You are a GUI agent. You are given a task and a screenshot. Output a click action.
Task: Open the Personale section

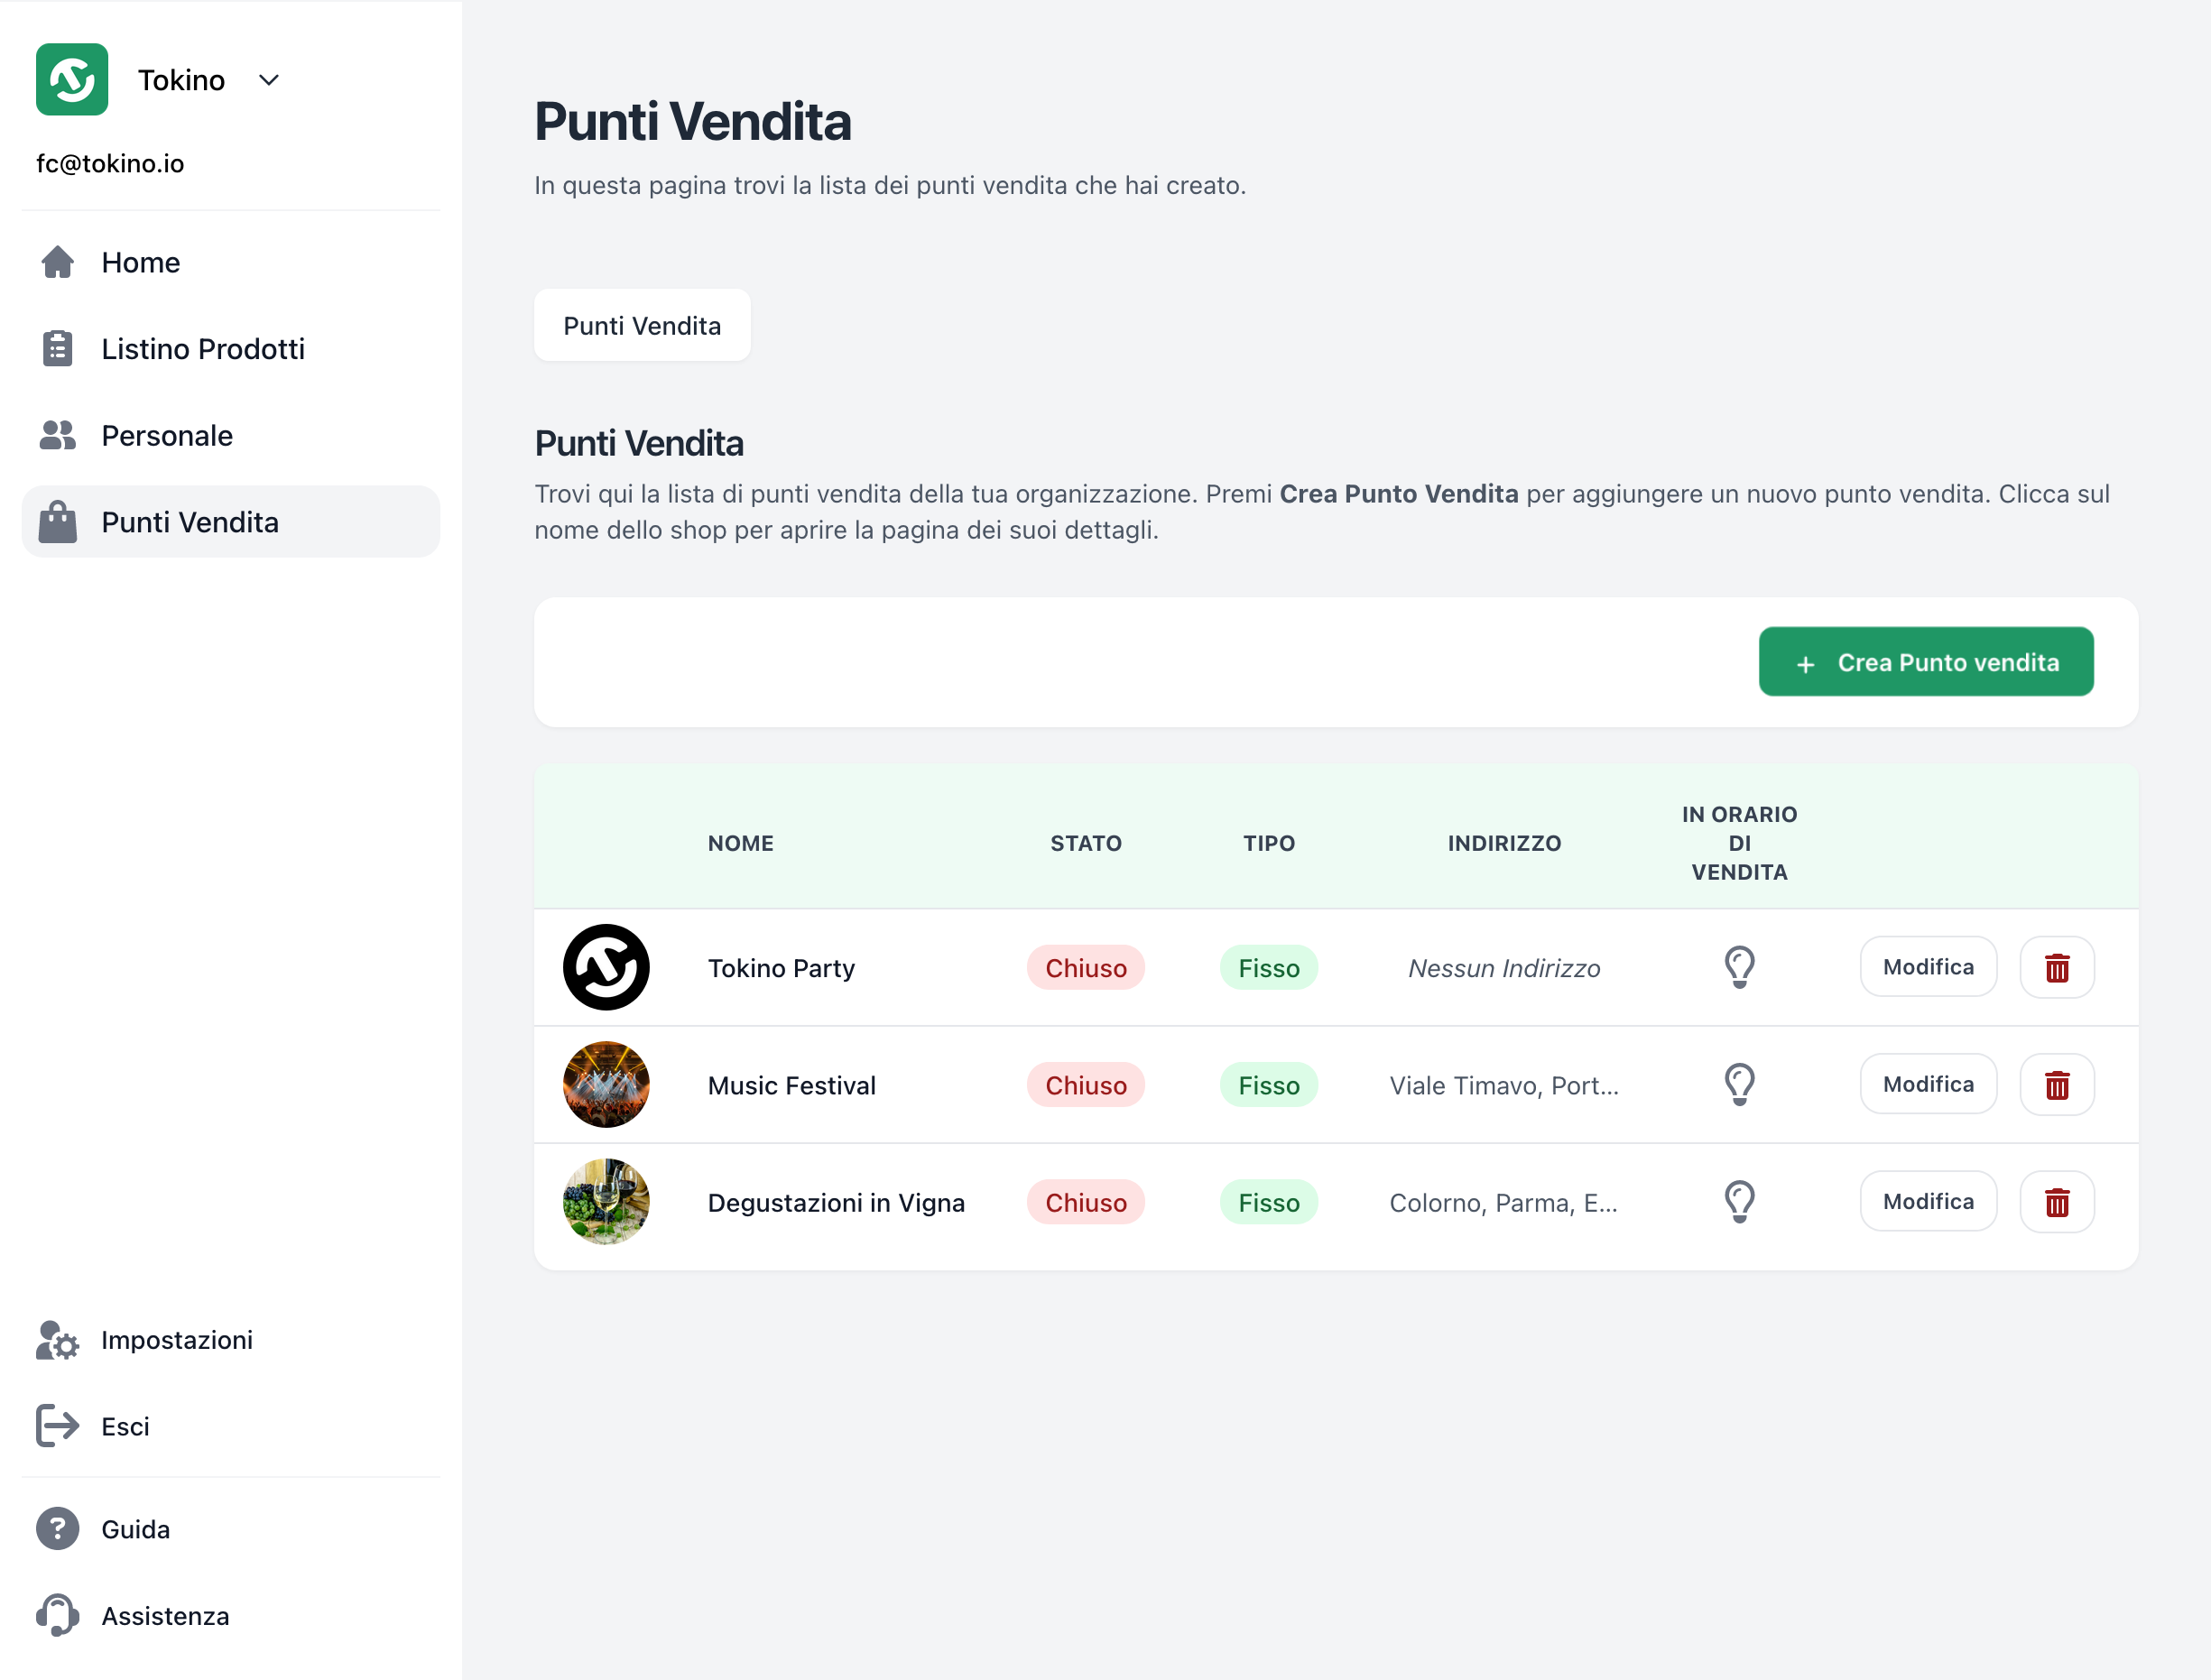click(166, 436)
